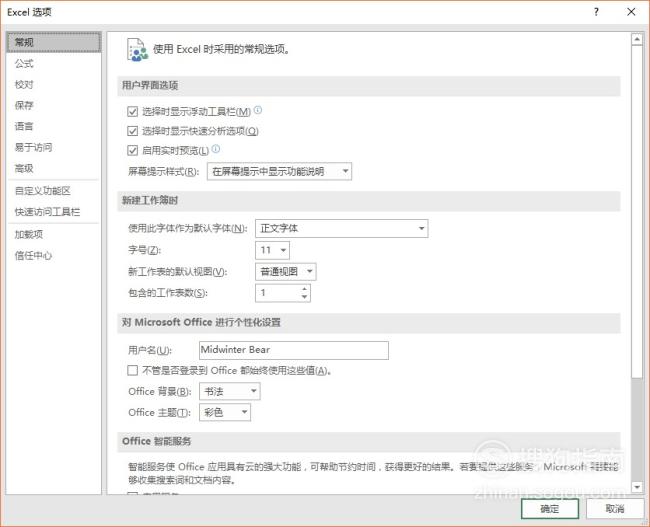This screenshot has height=527, width=650.
Task: Click the general options people icon
Action: coord(137,50)
